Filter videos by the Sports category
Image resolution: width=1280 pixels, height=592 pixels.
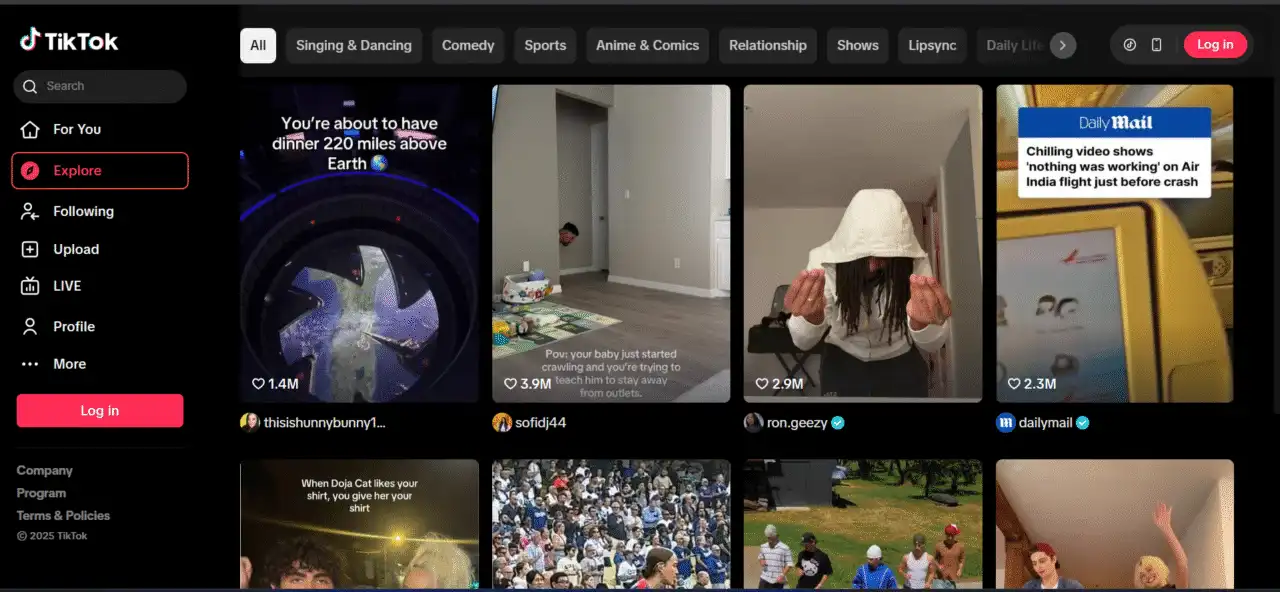coord(545,45)
